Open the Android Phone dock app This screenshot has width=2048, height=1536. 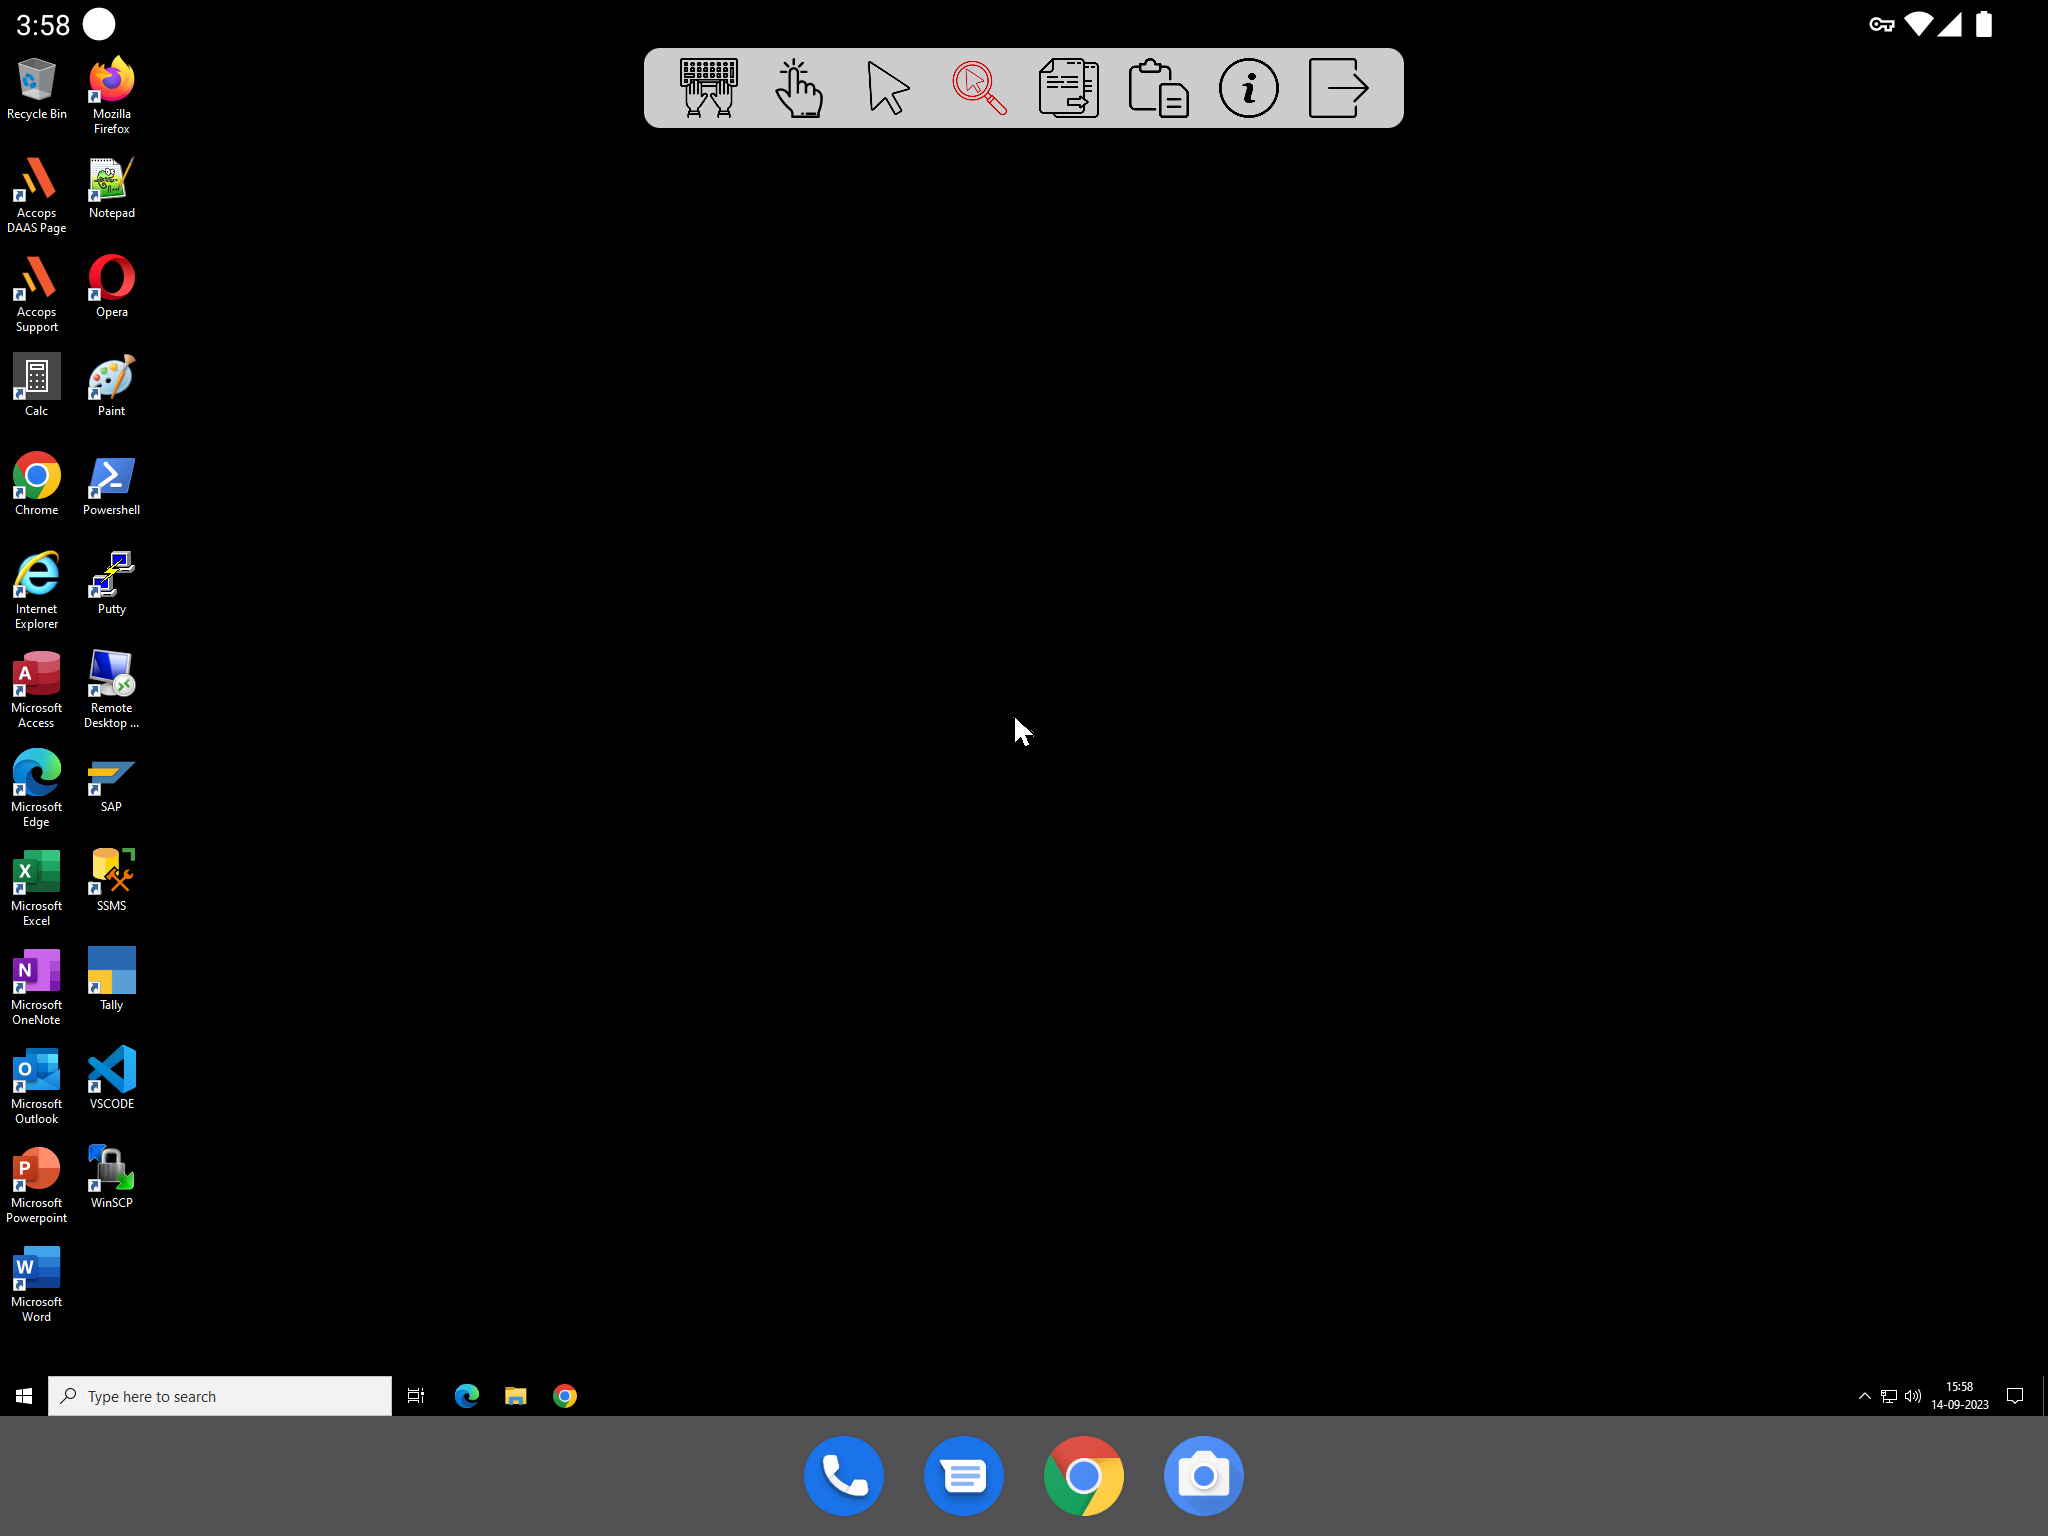[844, 1476]
